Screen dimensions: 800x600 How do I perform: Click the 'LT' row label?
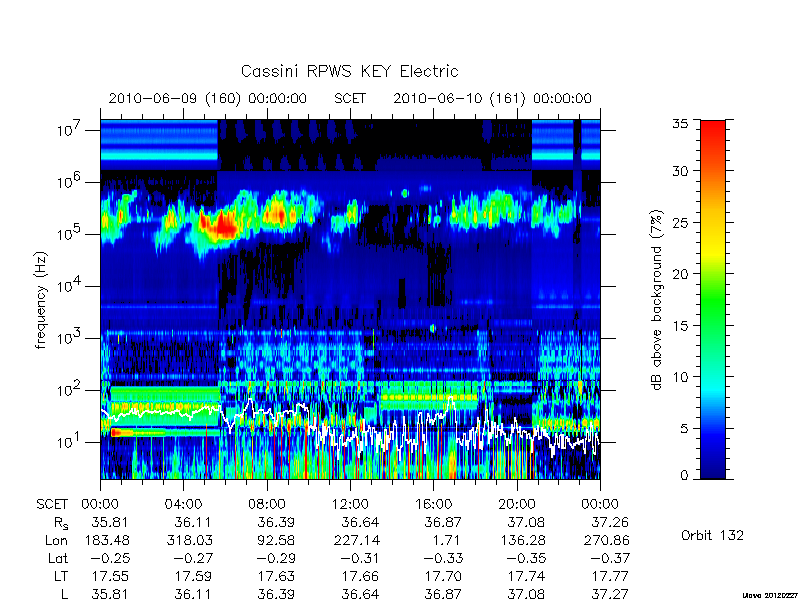click(61, 576)
